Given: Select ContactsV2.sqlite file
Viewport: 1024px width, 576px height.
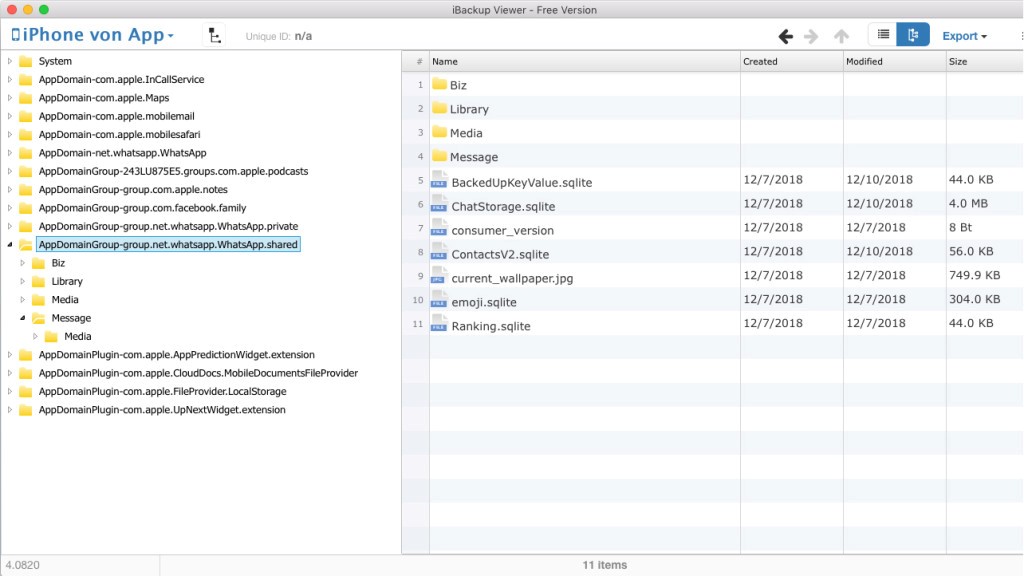Looking at the screenshot, I should 500,254.
